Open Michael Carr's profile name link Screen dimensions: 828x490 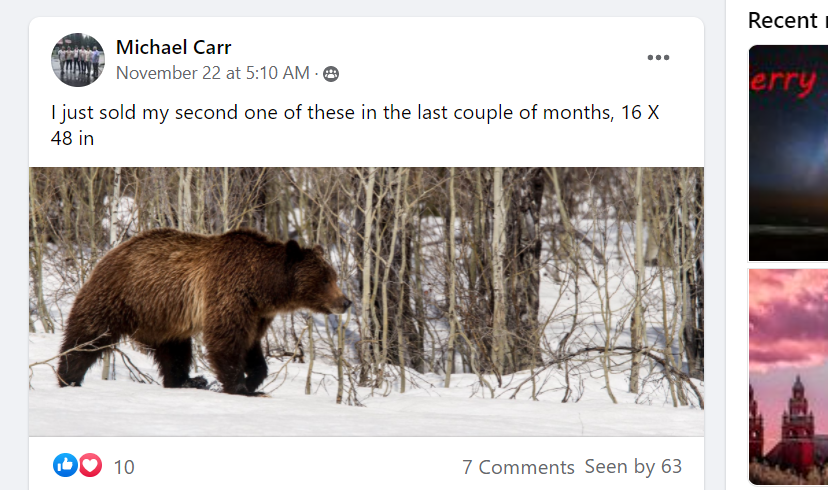click(x=174, y=47)
